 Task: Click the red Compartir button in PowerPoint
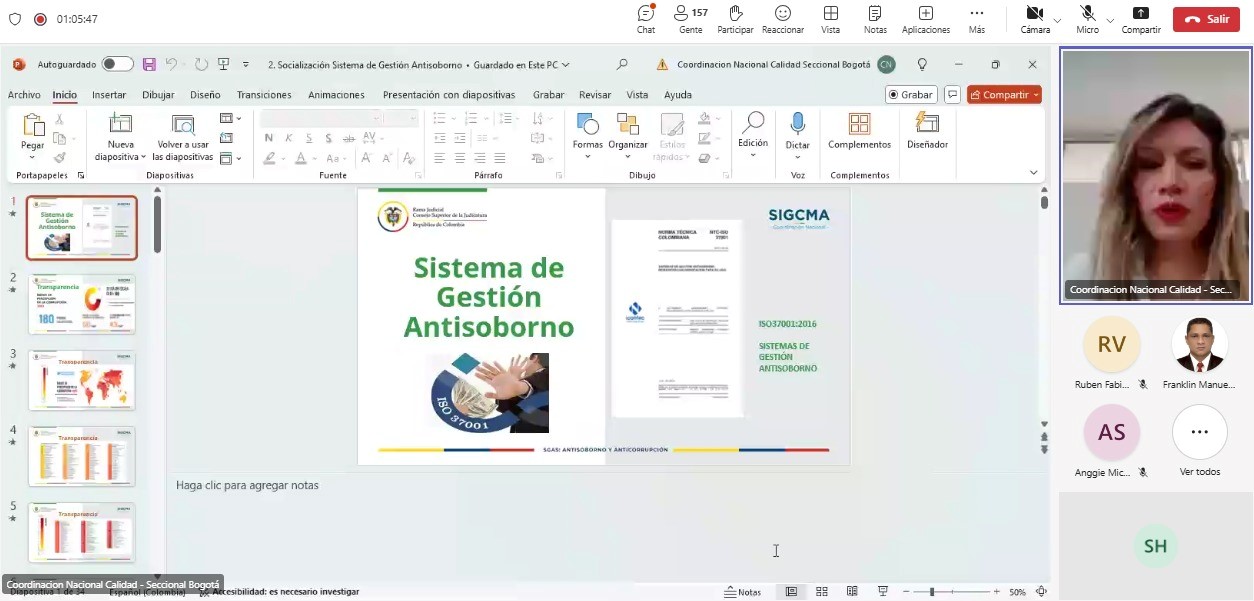(x=1004, y=95)
